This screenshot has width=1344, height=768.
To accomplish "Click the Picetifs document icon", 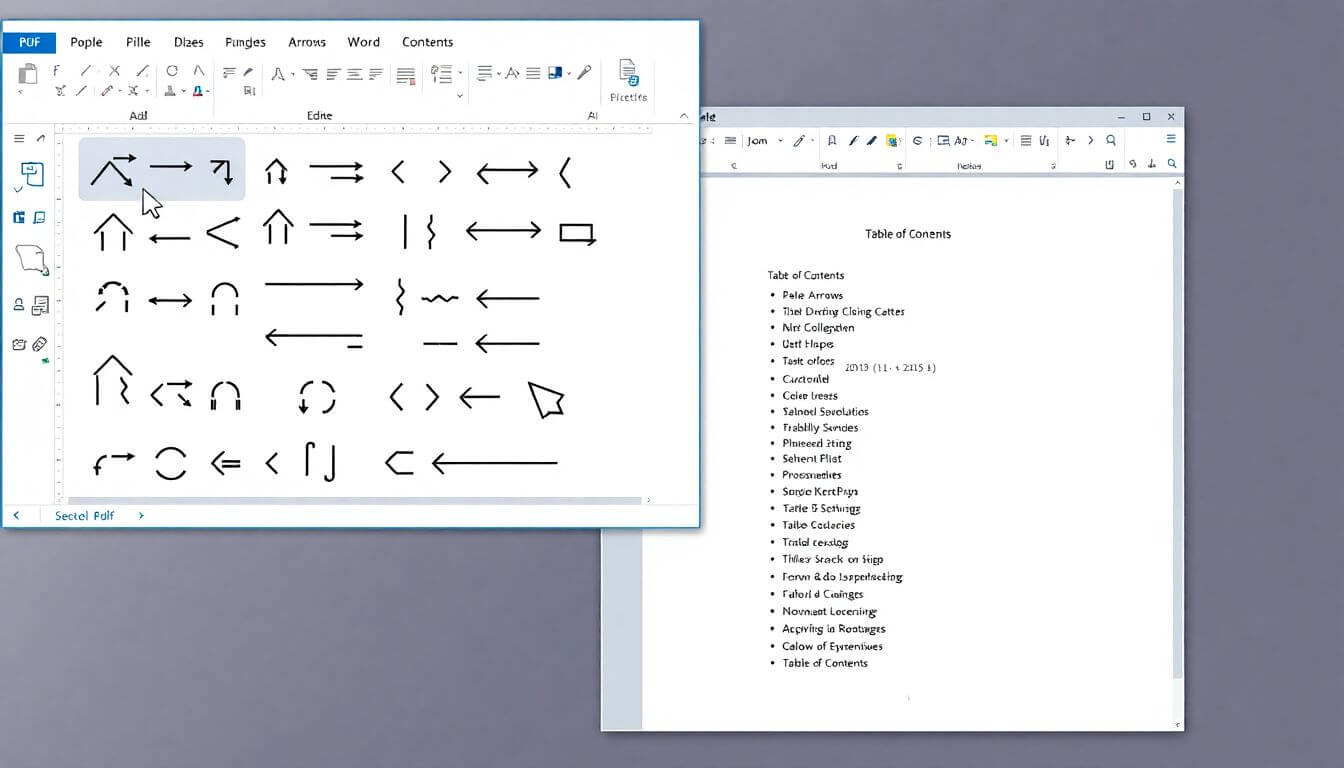I will pos(628,73).
